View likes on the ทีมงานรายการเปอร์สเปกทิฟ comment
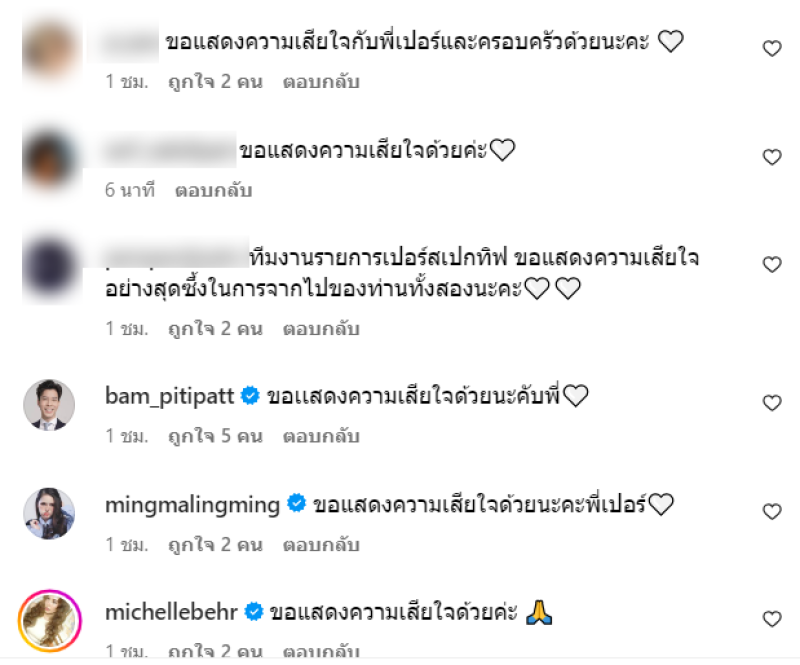Image resolution: width=800 pixels, height=665 pixels. [x=216, y=329]
